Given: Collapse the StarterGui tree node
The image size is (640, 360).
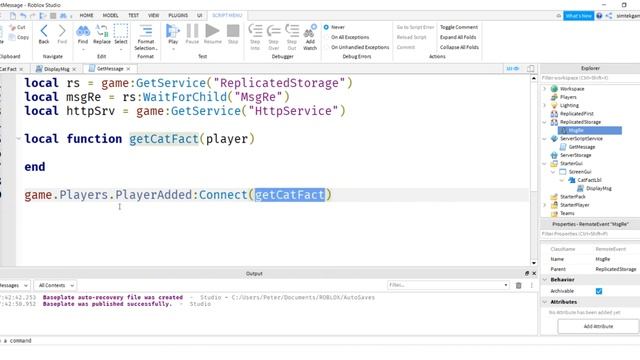Looking at the screenshot, I should (544, 164).
